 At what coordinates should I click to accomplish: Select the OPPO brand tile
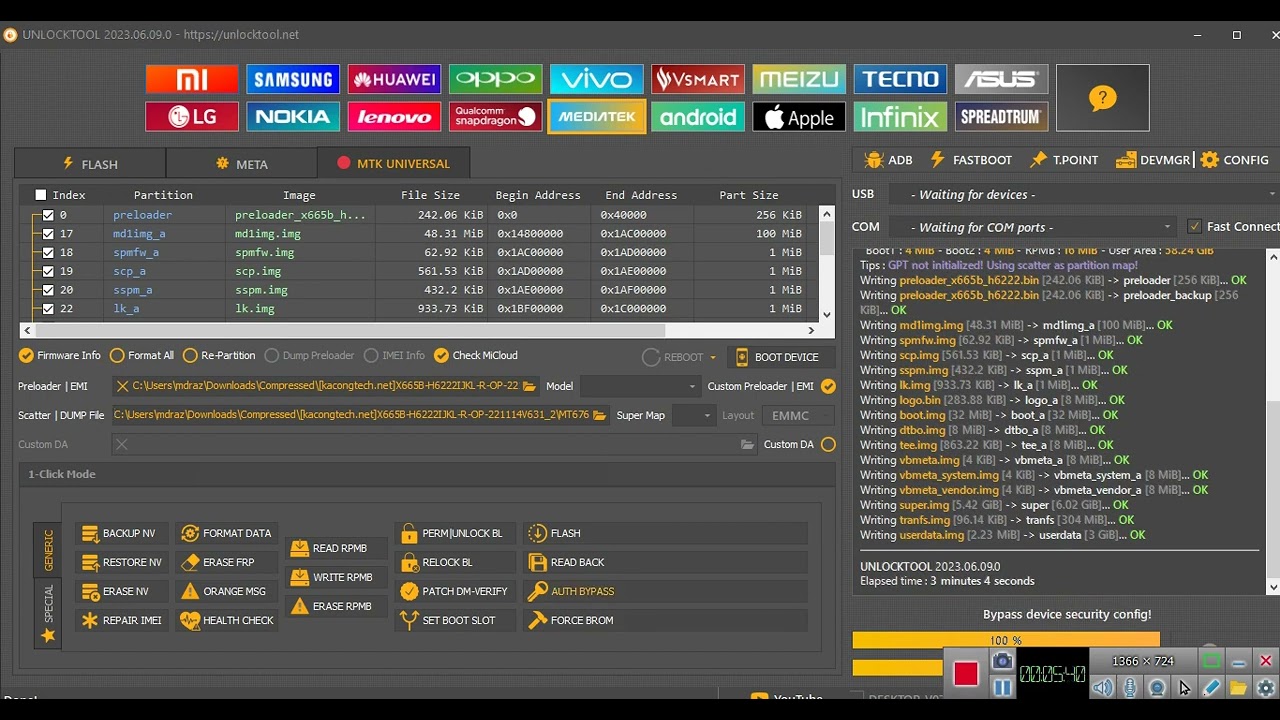pos(495,79)
